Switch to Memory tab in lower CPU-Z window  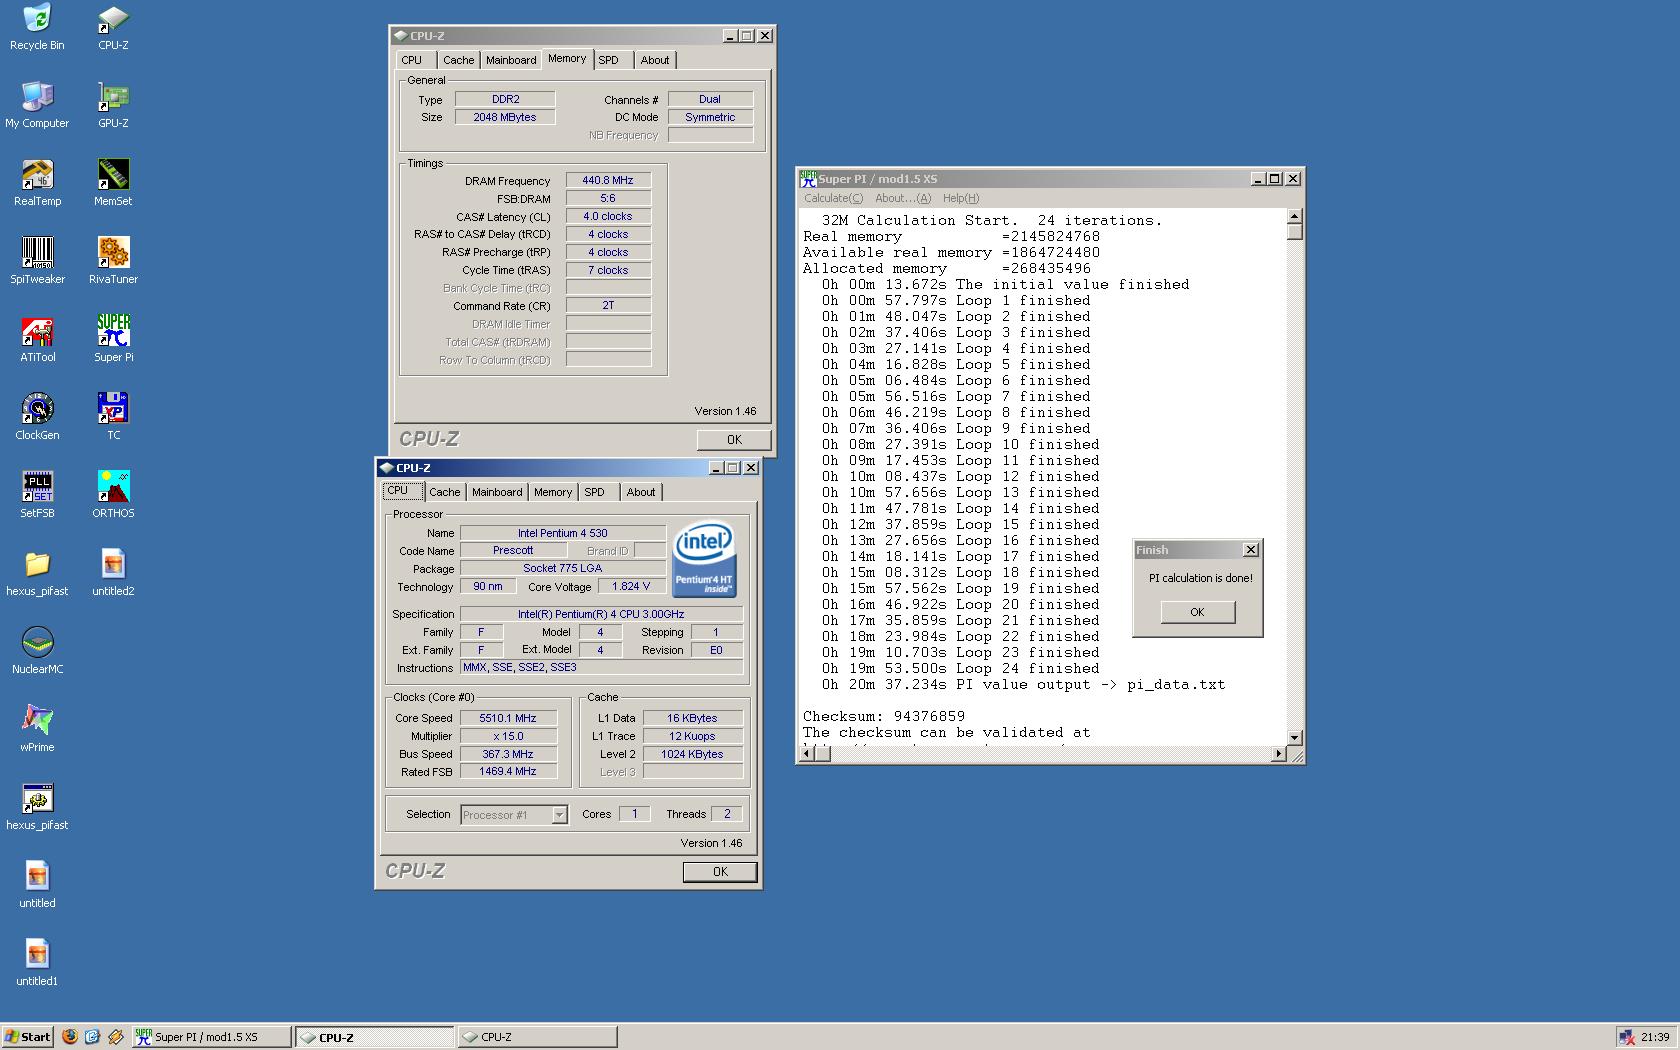pyautogui.click(x=553, y=492)
